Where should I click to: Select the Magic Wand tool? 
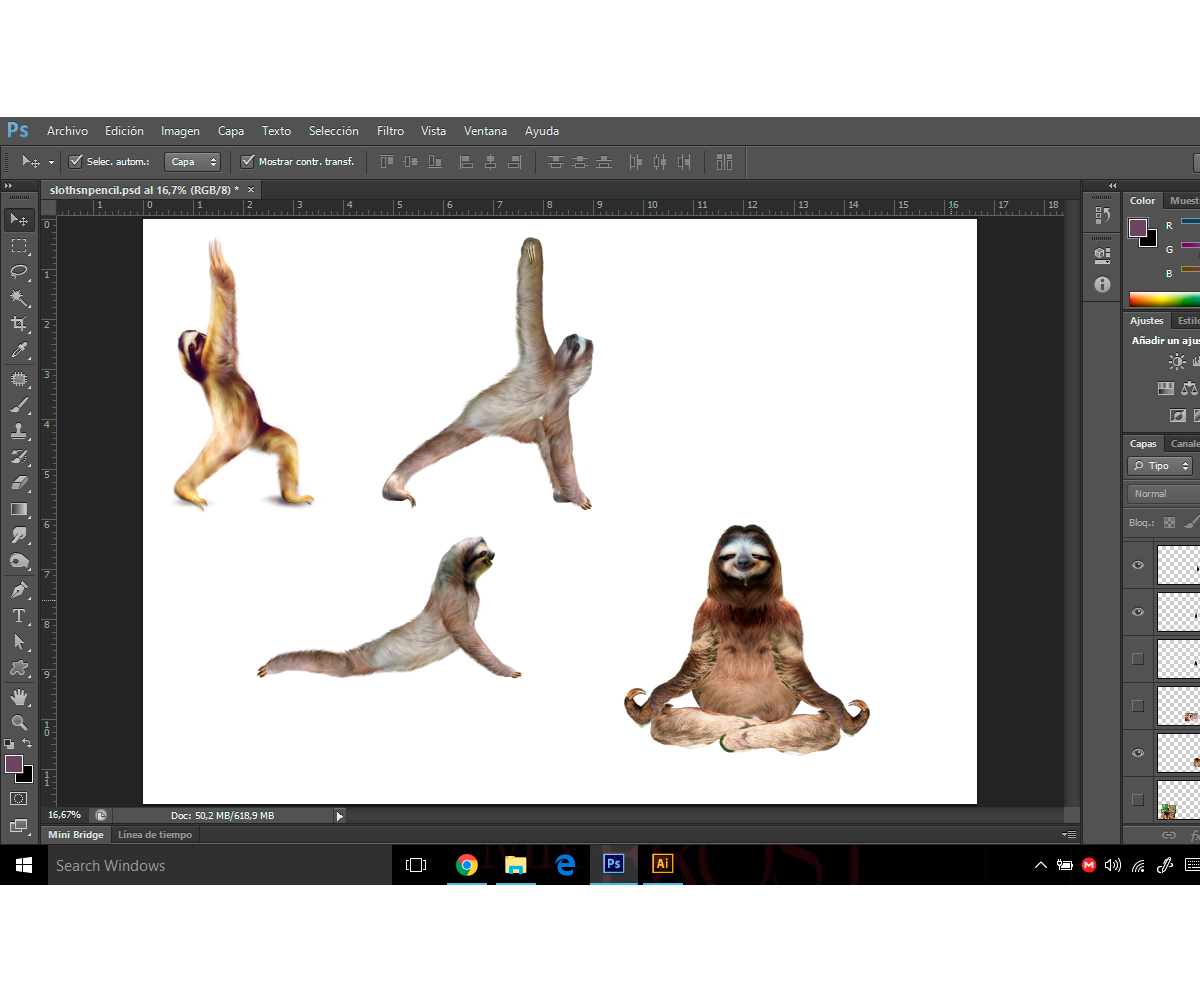[19, 298]
